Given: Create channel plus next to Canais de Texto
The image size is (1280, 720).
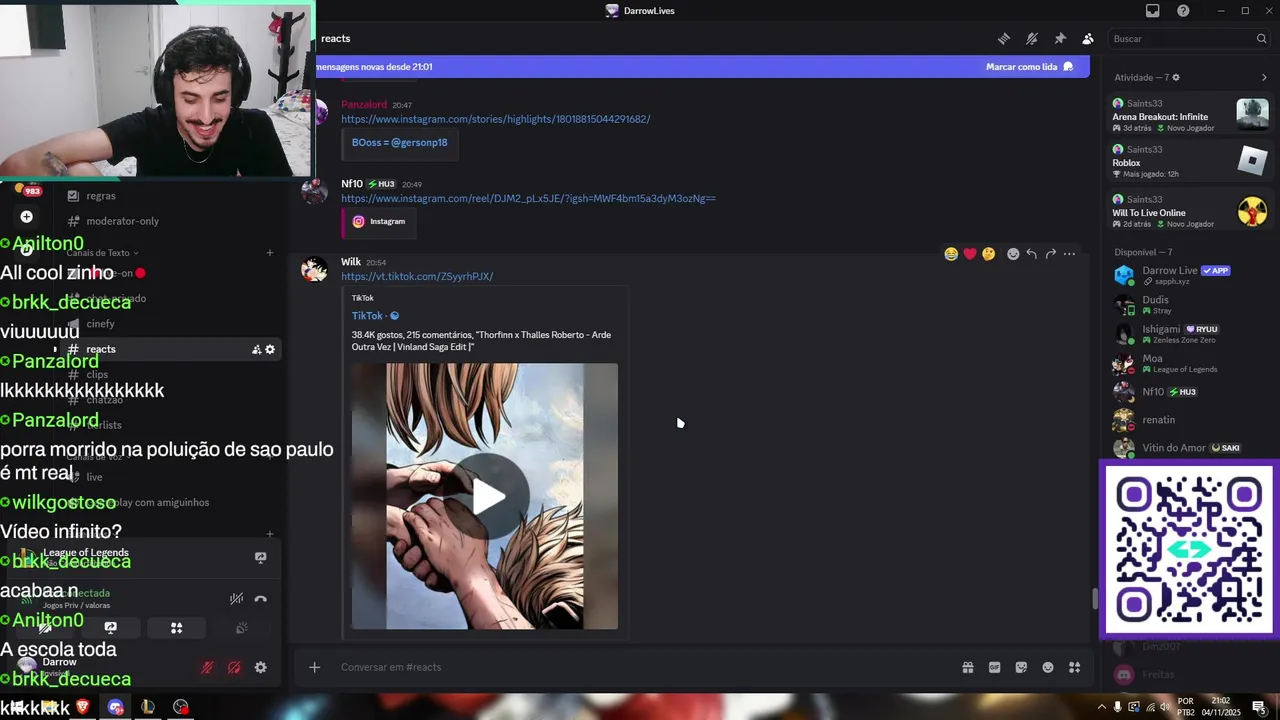Looking at the screenshot, I should [270, 253].
